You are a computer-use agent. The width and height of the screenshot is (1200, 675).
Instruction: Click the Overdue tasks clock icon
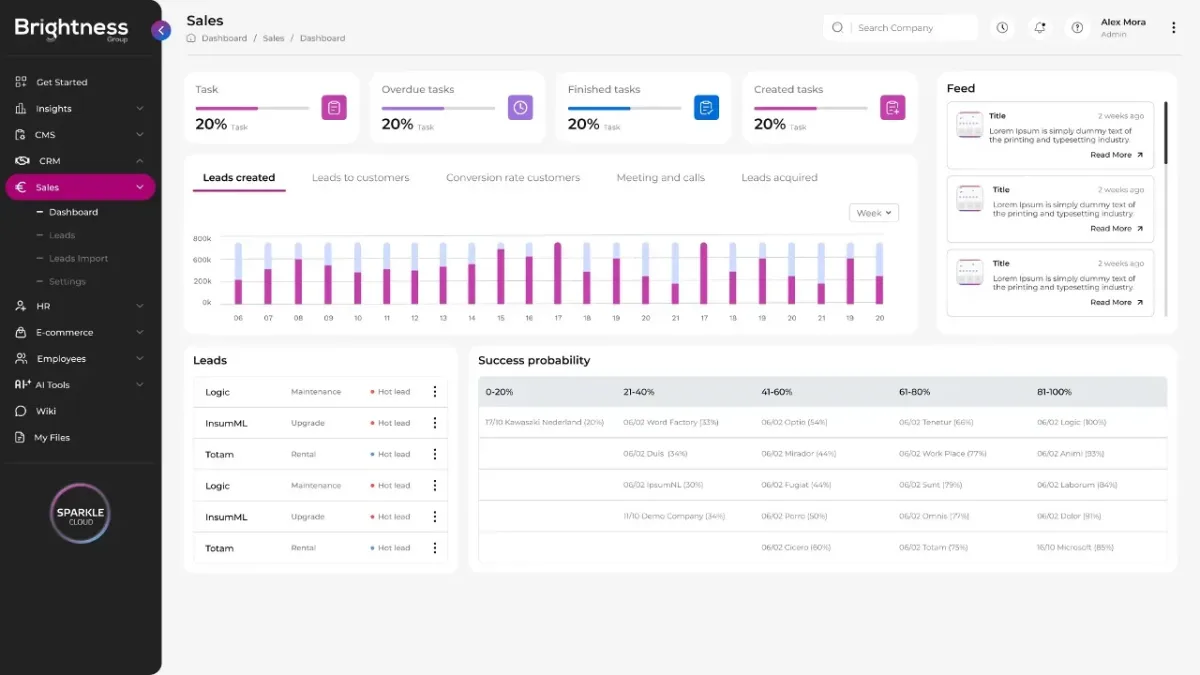520,107
